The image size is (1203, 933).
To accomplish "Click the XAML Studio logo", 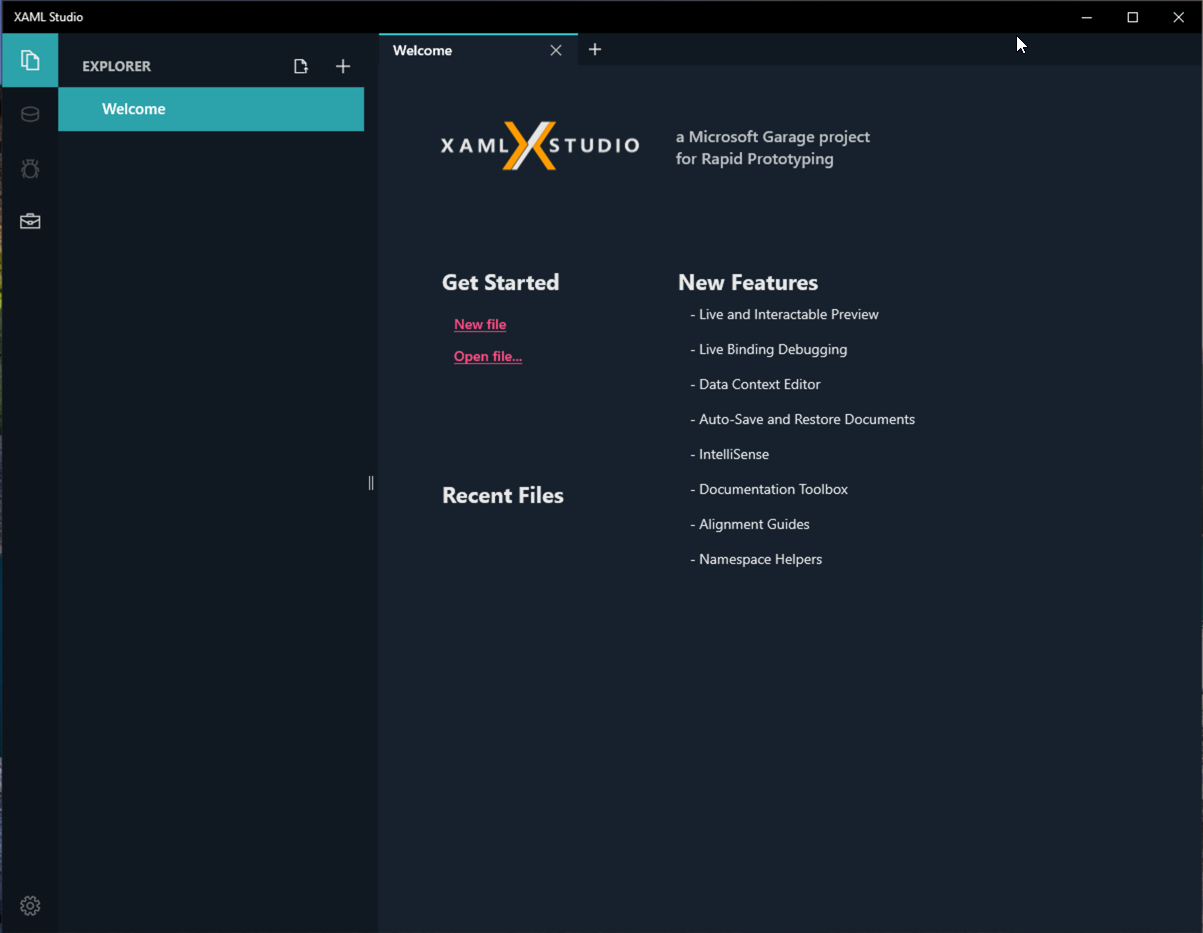I will pyautogui.click(x=539, y=145).
